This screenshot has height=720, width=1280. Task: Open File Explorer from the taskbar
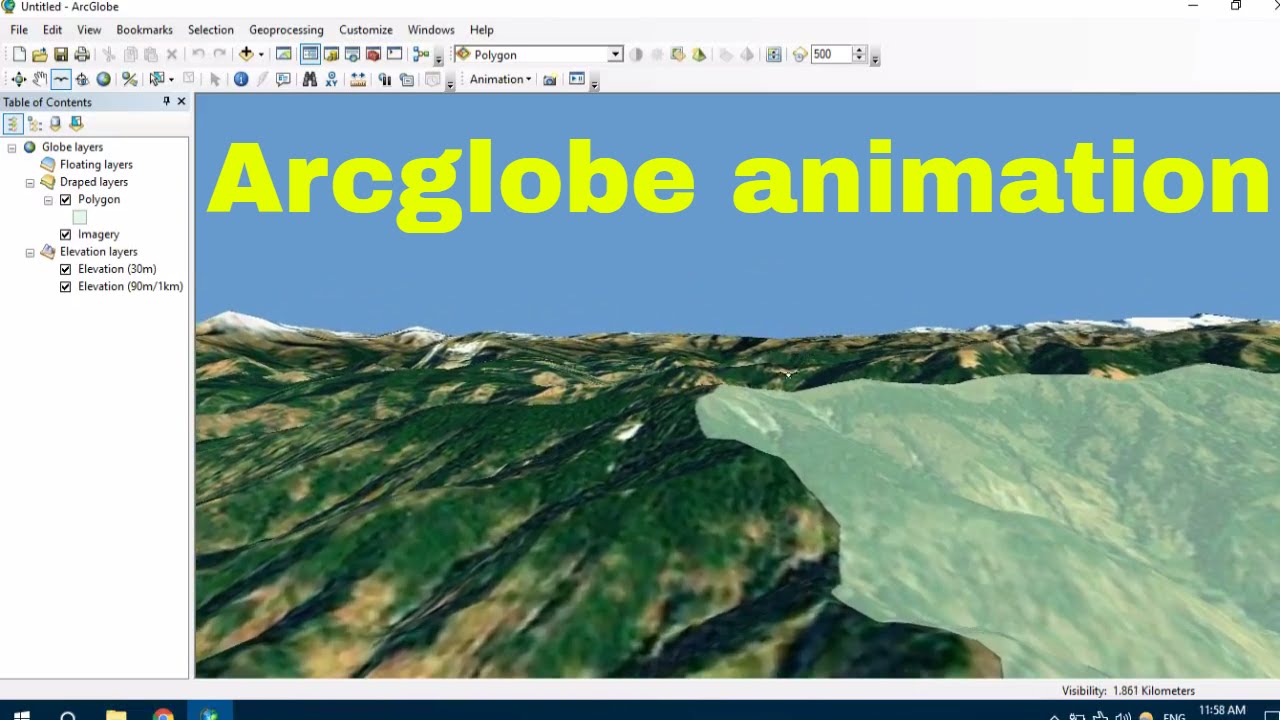pyautogui.click(x=116, y=714)
